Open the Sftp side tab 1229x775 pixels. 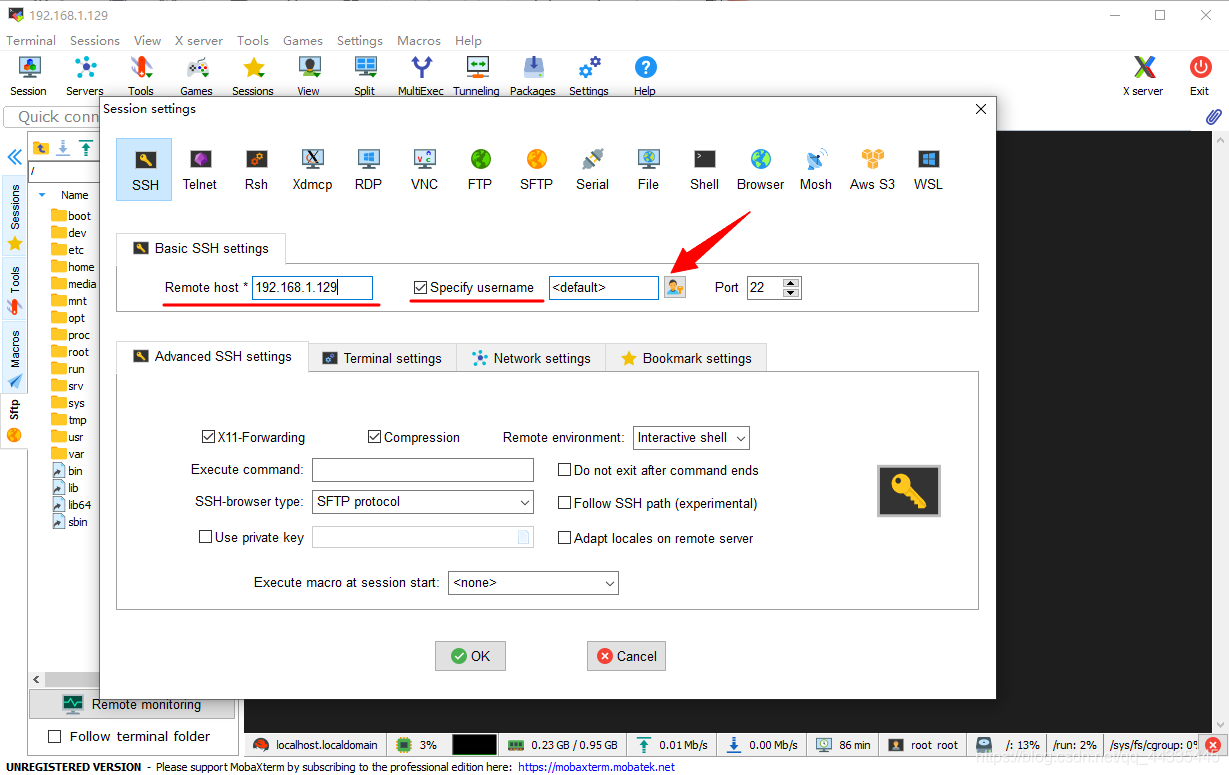(x=14, y=421)
